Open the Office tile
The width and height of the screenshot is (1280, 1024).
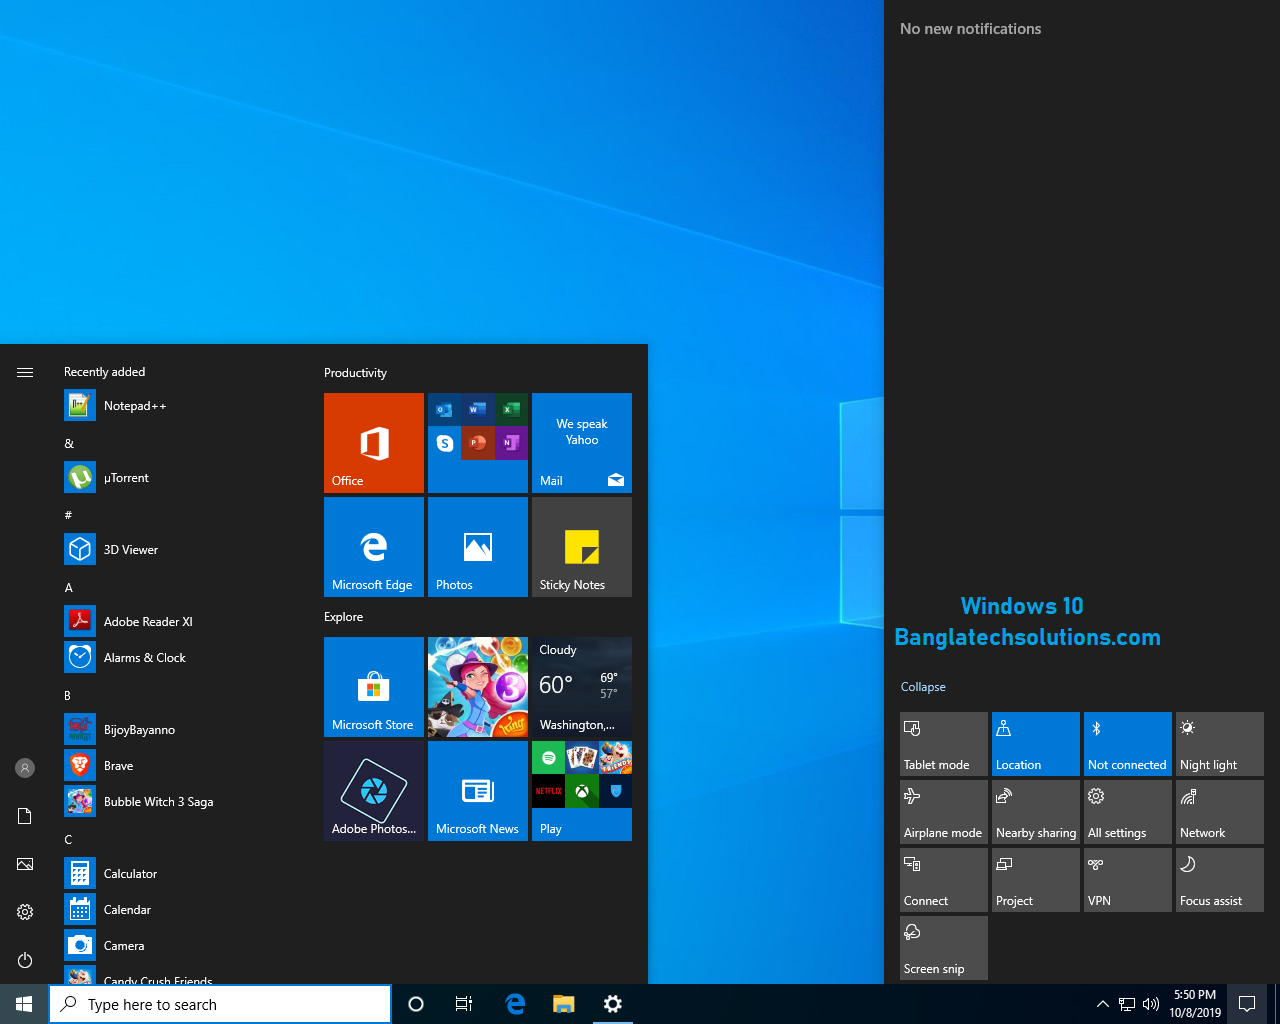[374, 443]
